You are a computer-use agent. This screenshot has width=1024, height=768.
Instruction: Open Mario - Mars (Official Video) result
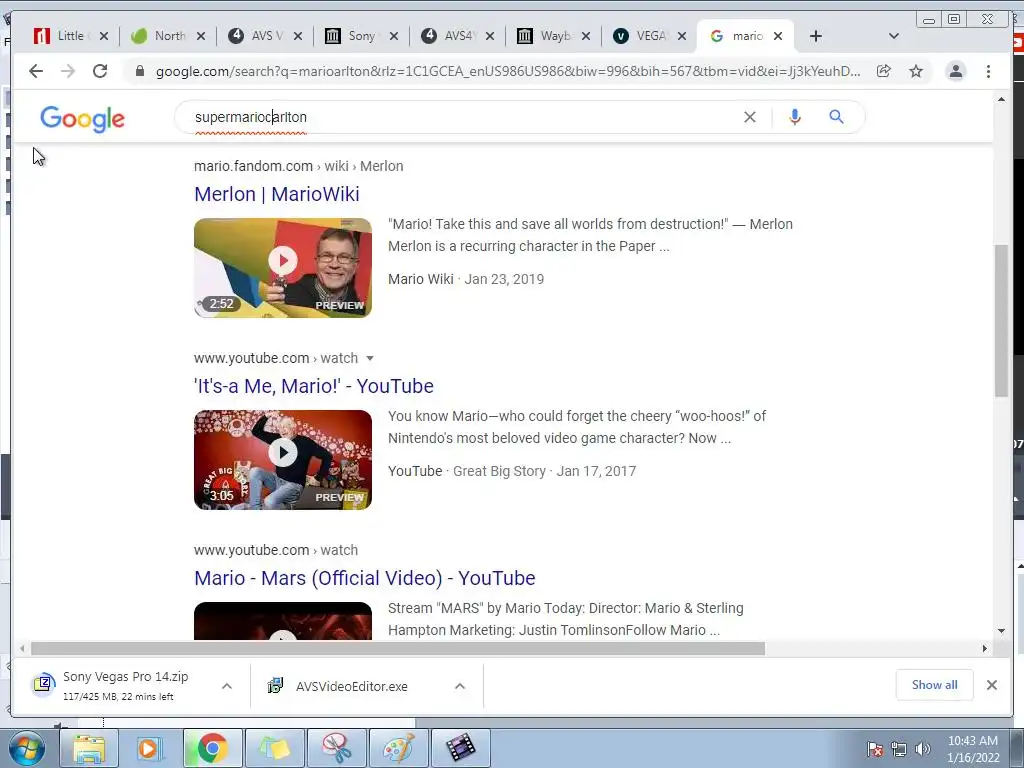point(364,578)
